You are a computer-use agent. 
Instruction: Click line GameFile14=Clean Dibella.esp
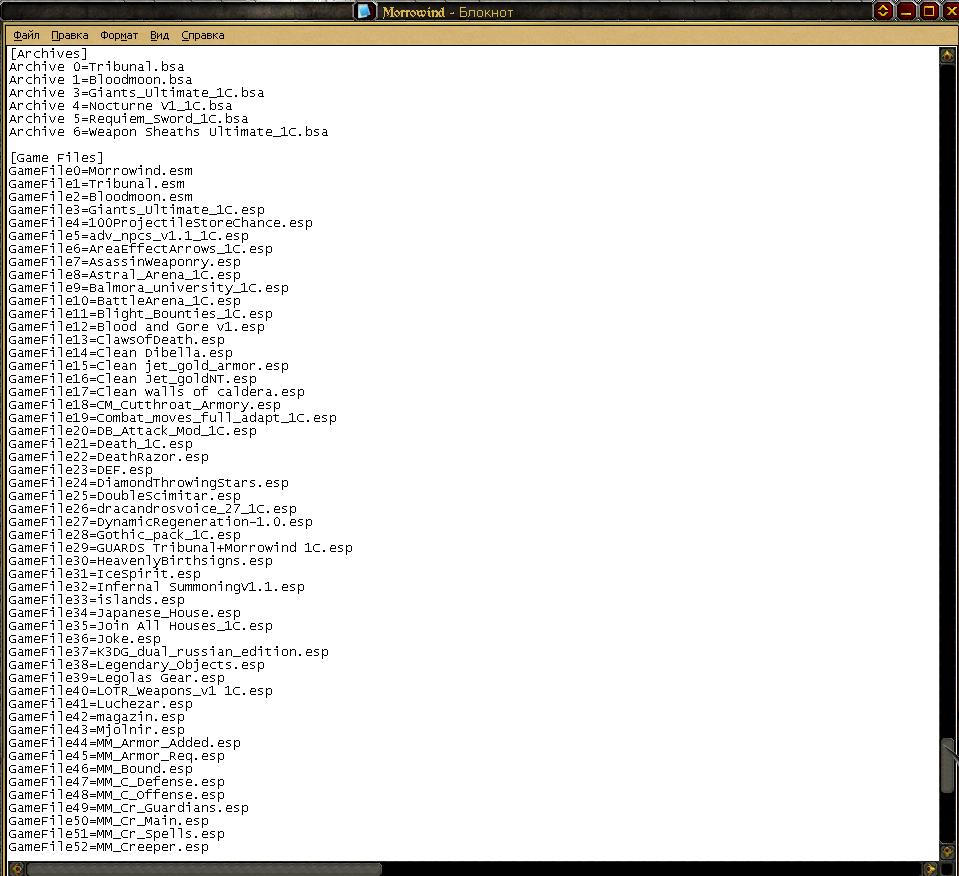pyautogui.click(x=120, y=353)
